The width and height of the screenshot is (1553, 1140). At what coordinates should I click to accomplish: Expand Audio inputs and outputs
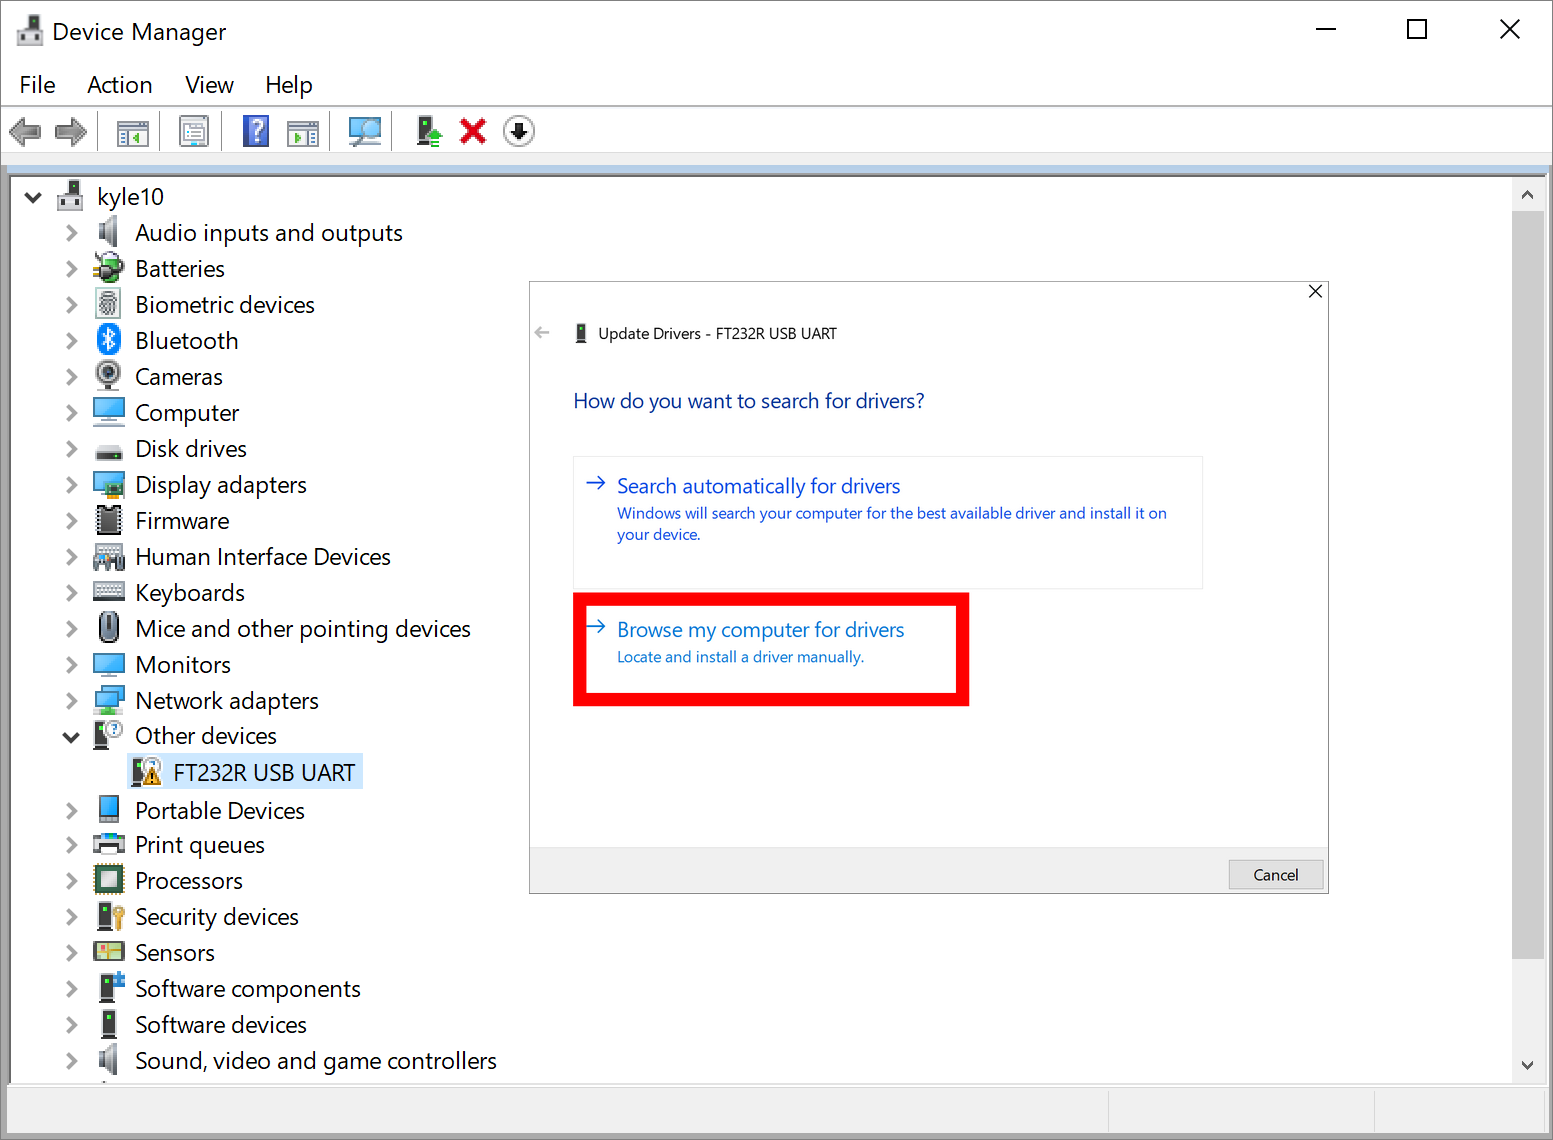[71, 233]
